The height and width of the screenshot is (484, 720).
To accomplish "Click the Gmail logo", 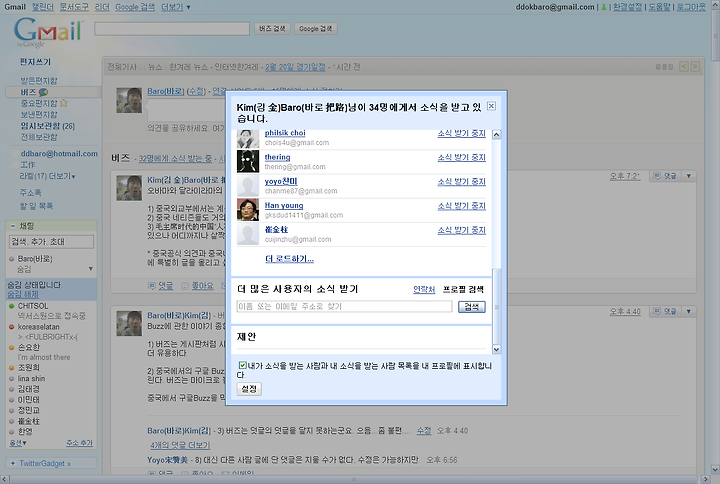I will coord(48,31).
